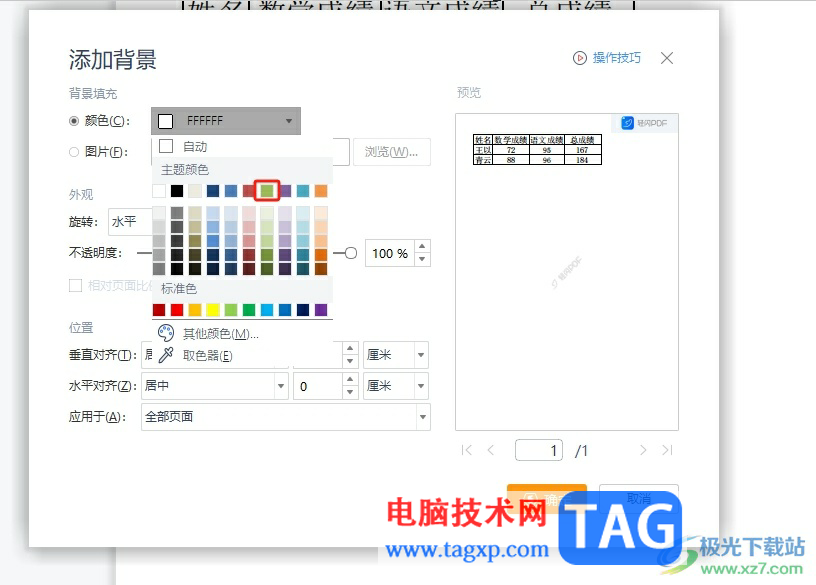
Task: Click the preview page number field
Action: click(539, 450)
